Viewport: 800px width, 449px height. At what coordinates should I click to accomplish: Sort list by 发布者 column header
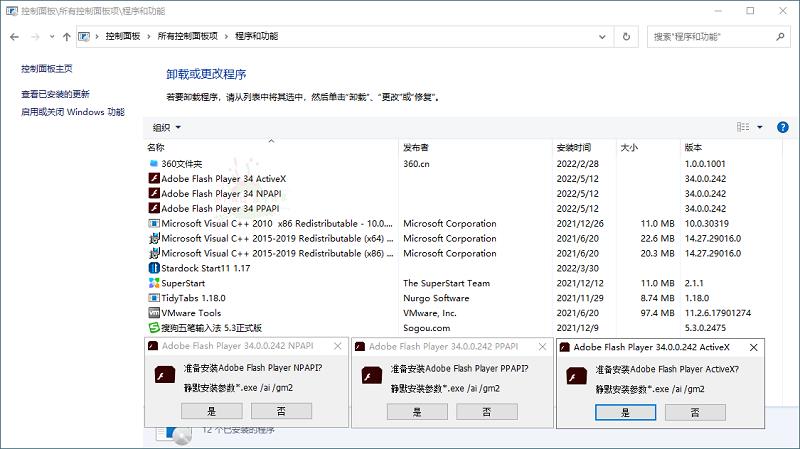pyautogui.click(x=416, y=147)
